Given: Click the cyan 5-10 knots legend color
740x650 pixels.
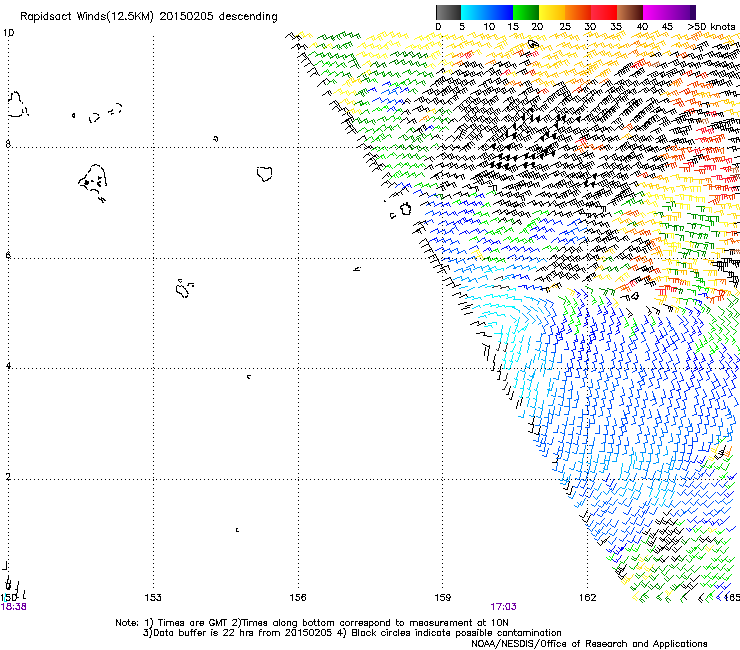Looking at the screenshot, I should tap(474, 12).
